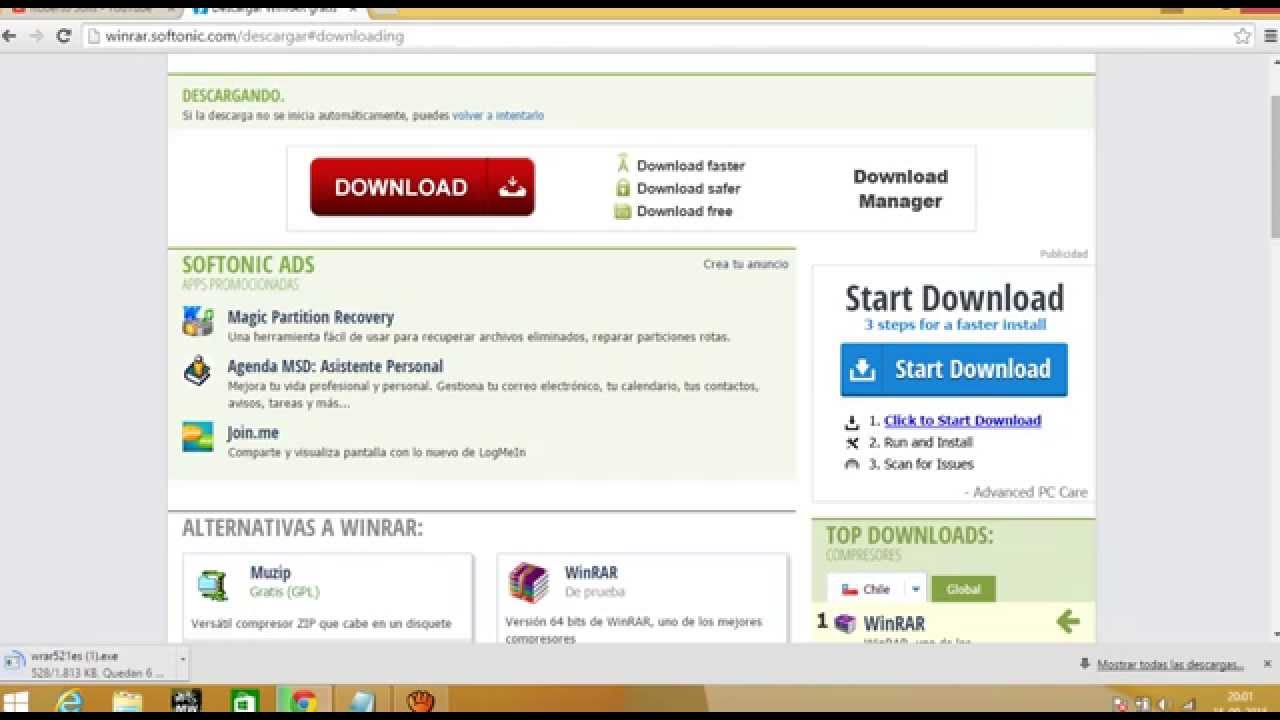The height and width of the screenshot is (720, 1280).
Task: Click the red DOWNLOAD button
Action: 422,187
